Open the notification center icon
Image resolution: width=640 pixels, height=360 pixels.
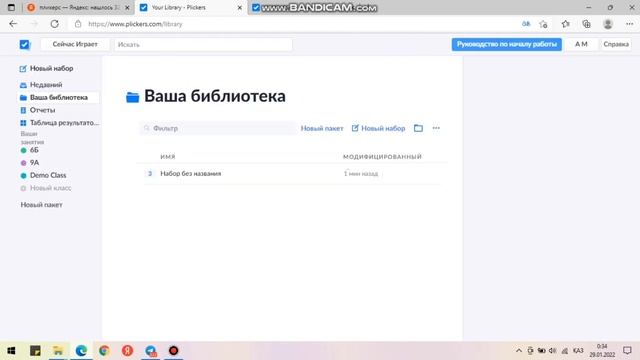[x=627, y=351]
